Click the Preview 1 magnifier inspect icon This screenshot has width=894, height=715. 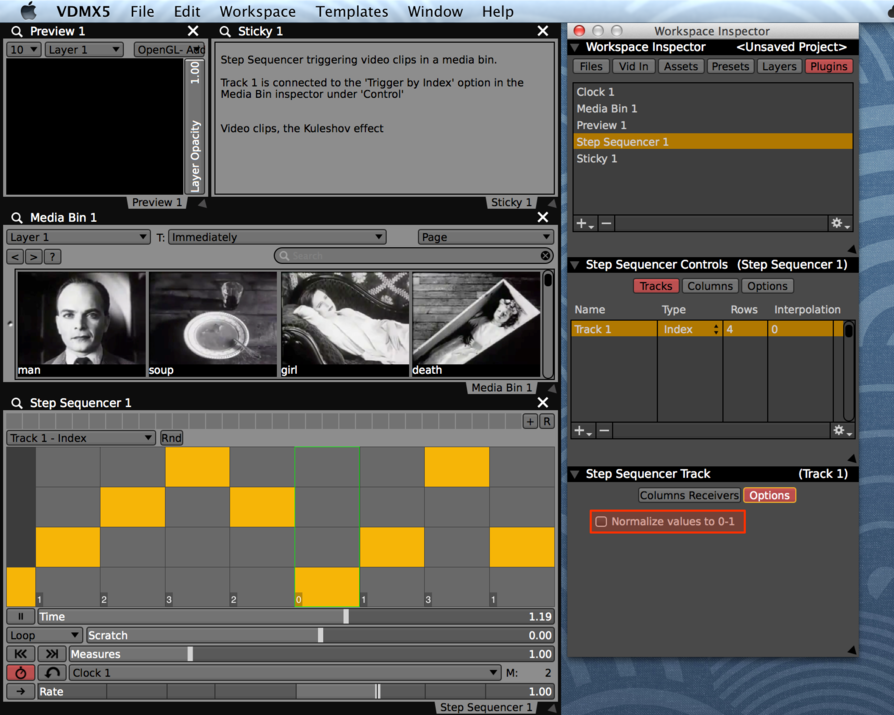(17, 31)
